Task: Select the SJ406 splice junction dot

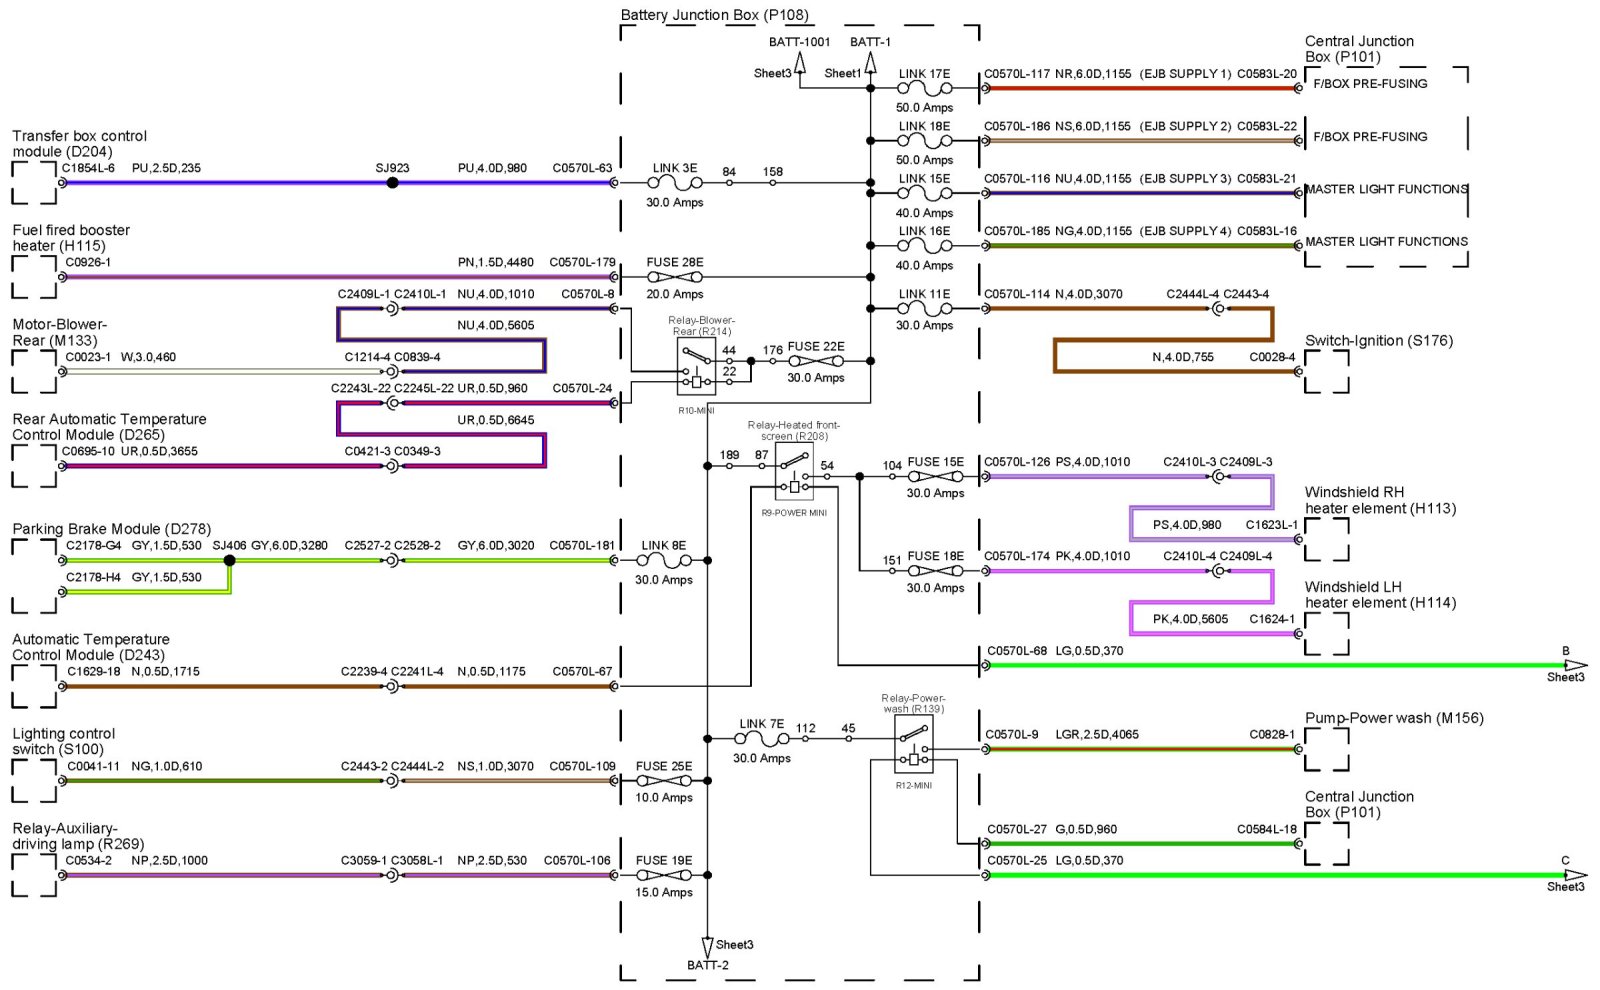Action: click(x=229, y=561)
